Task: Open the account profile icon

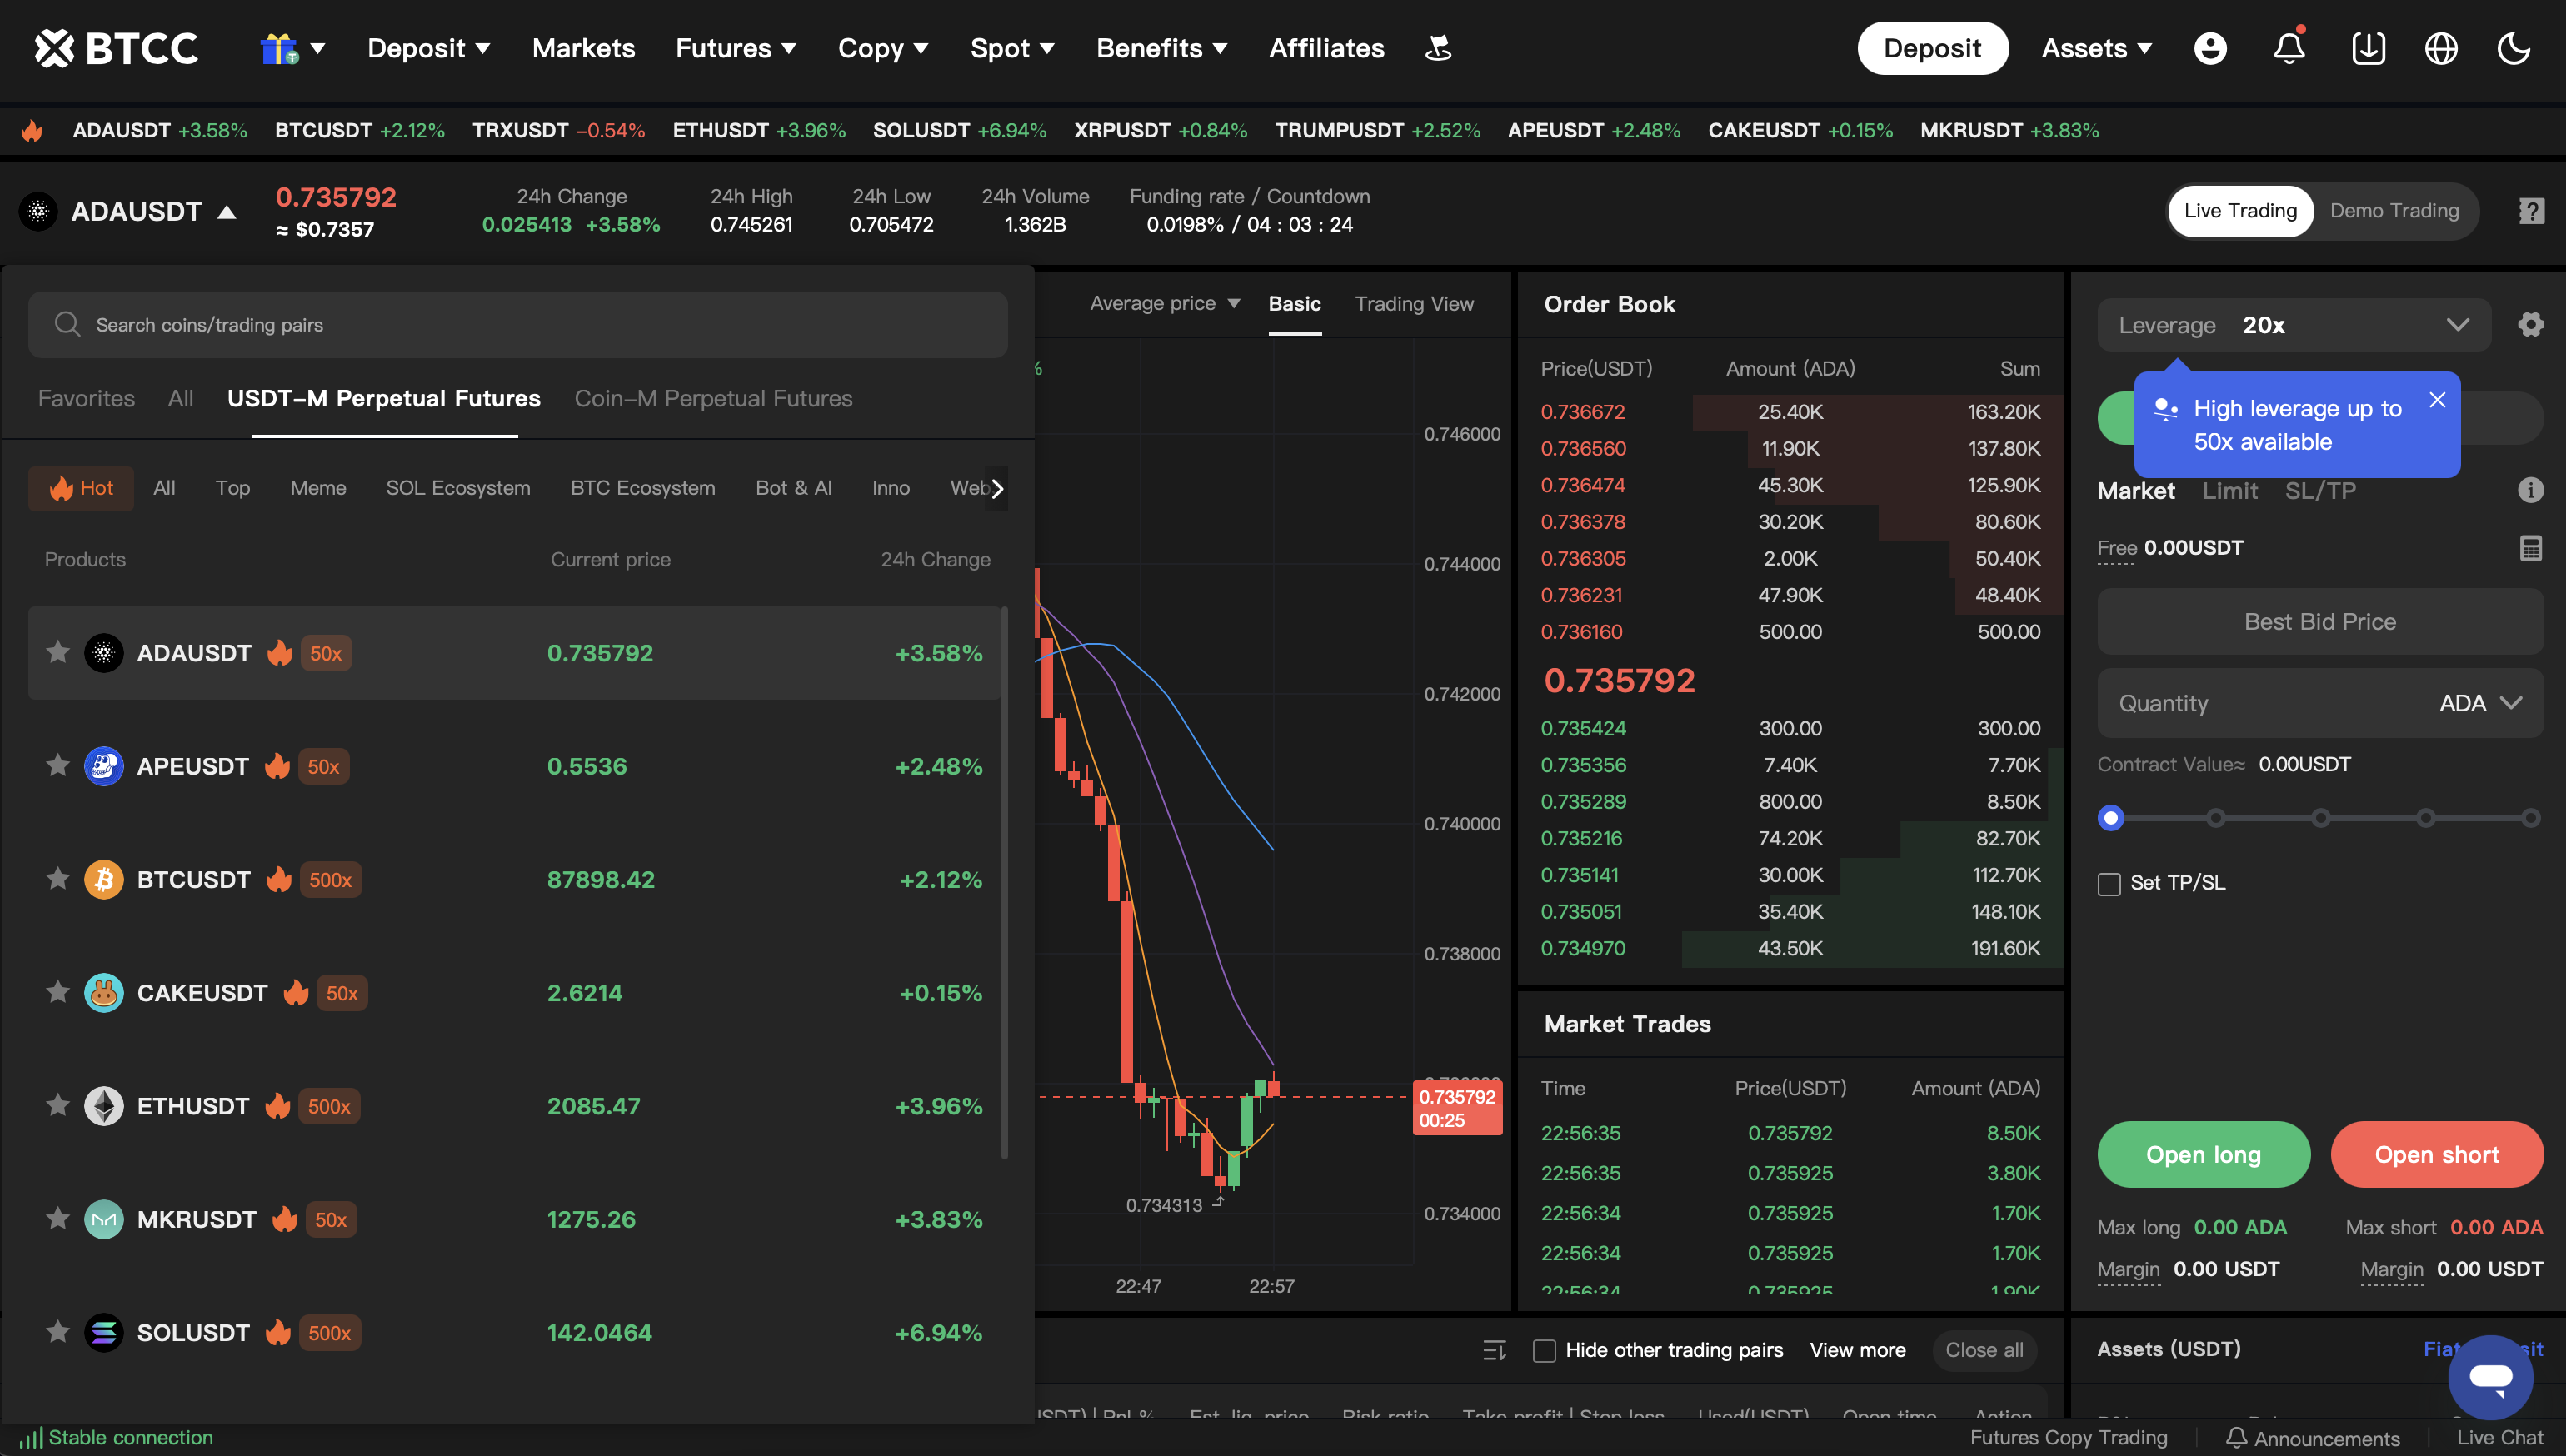Action: point(2211,48)
